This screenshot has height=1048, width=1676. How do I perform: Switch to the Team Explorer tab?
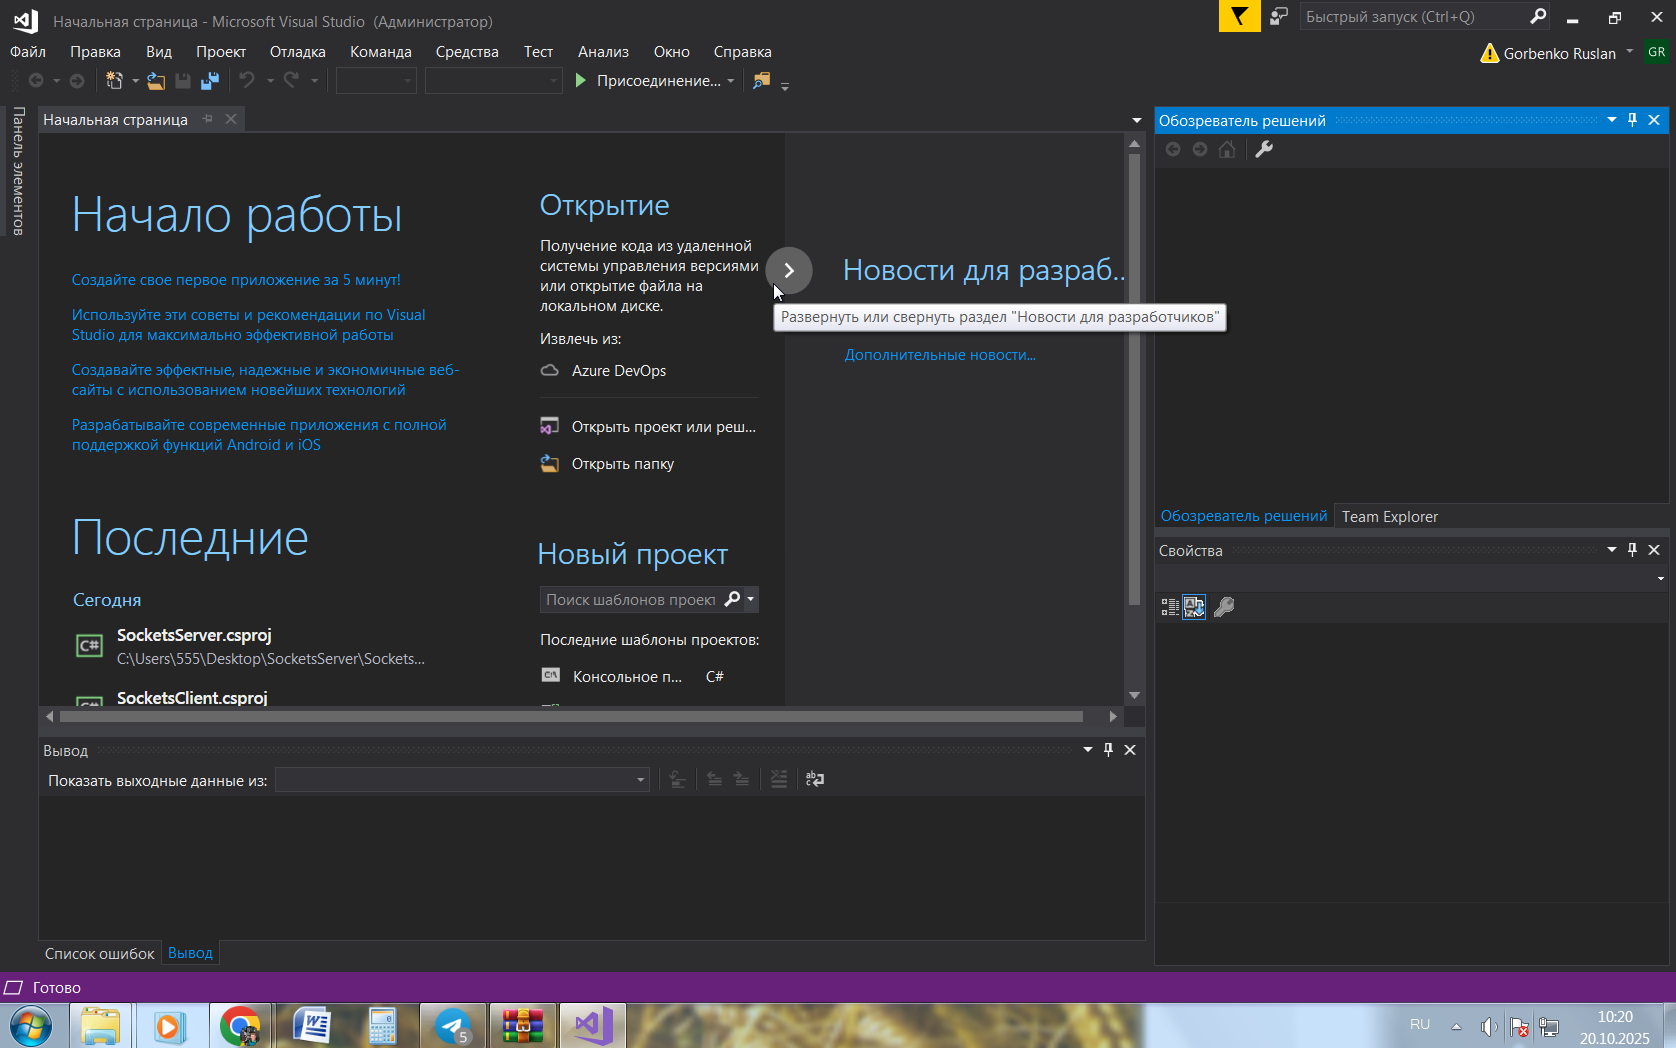click(x=1389, y=517)
